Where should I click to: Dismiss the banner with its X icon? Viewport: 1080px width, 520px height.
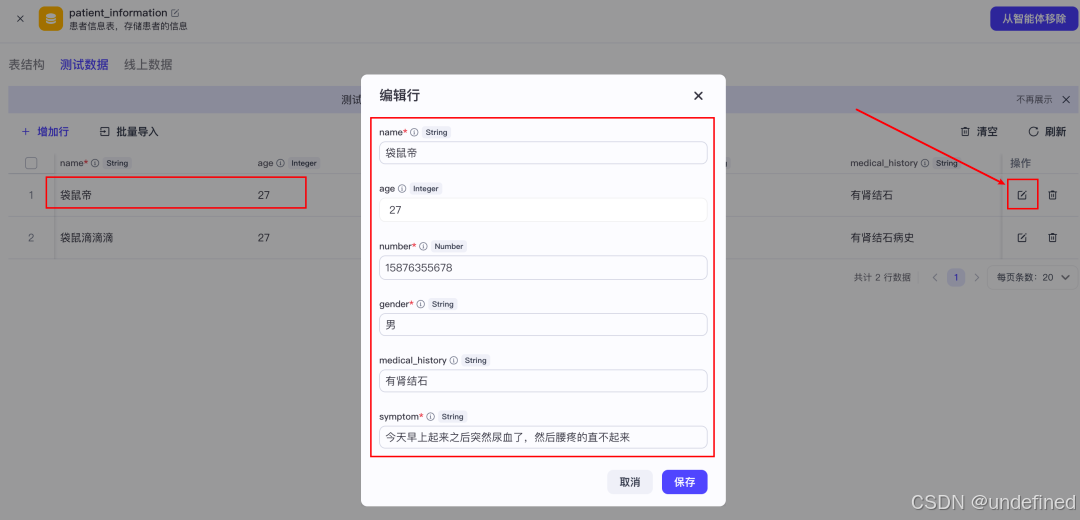pos(1066,100)
